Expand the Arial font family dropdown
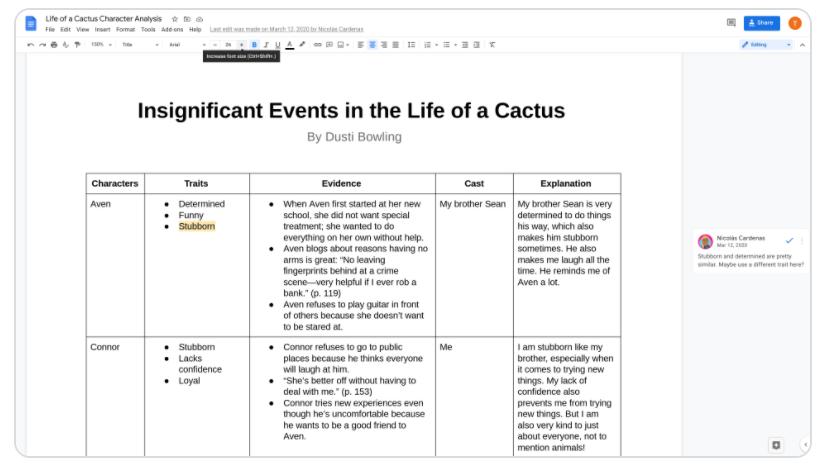822x468 pixels. click(186, 44)
